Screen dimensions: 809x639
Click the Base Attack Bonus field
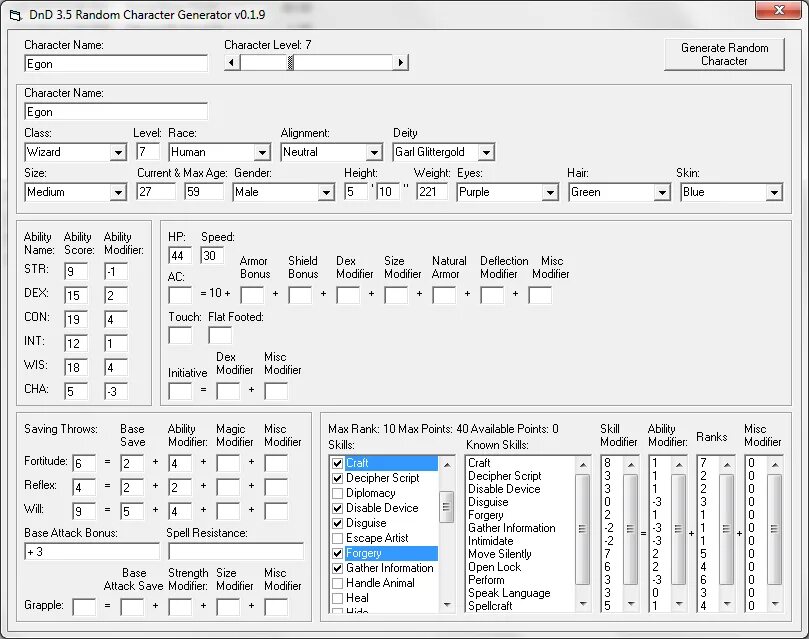(x=92, y=552)
